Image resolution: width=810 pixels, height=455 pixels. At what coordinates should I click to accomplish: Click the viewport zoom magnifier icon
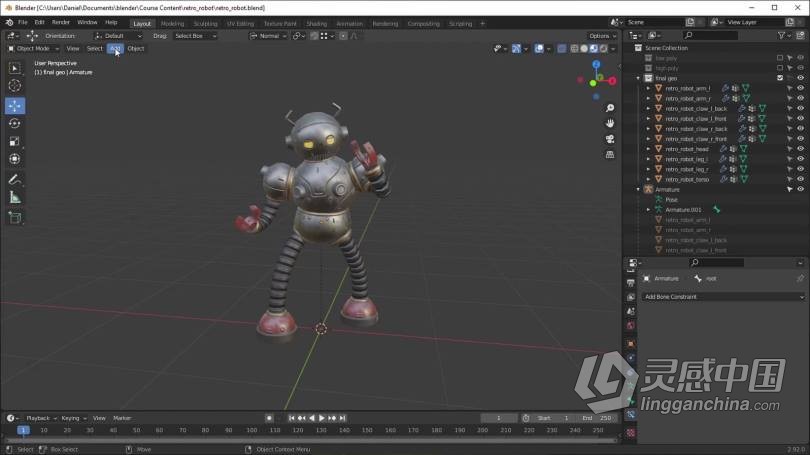[610, 108]
